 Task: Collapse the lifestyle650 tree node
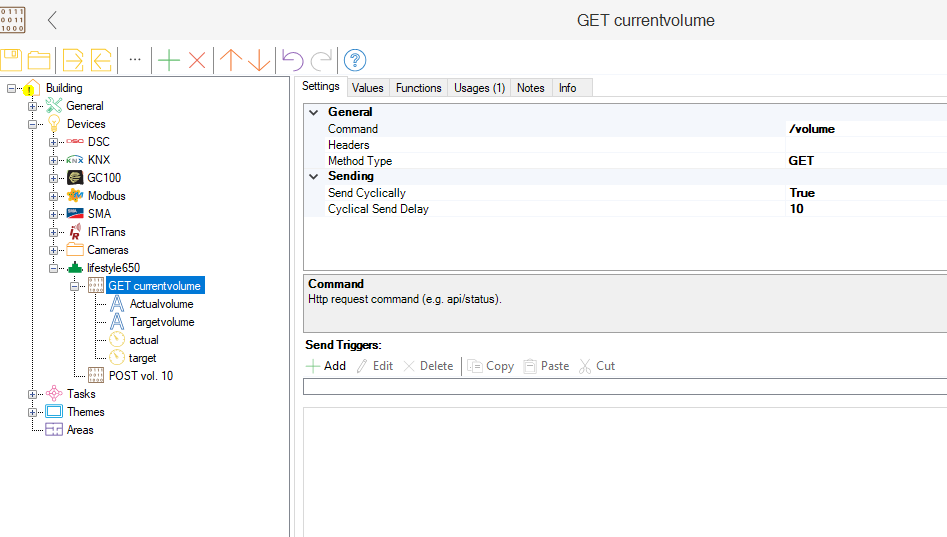[54, 268]
